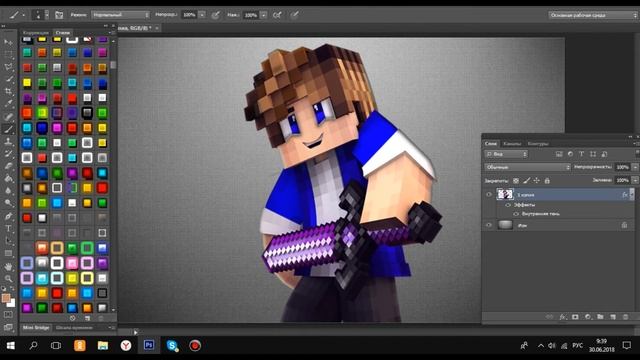Select the Pen tool
The width and height of the screenshot is (640, 360).
pyautogui.click(x=8, y=216)
